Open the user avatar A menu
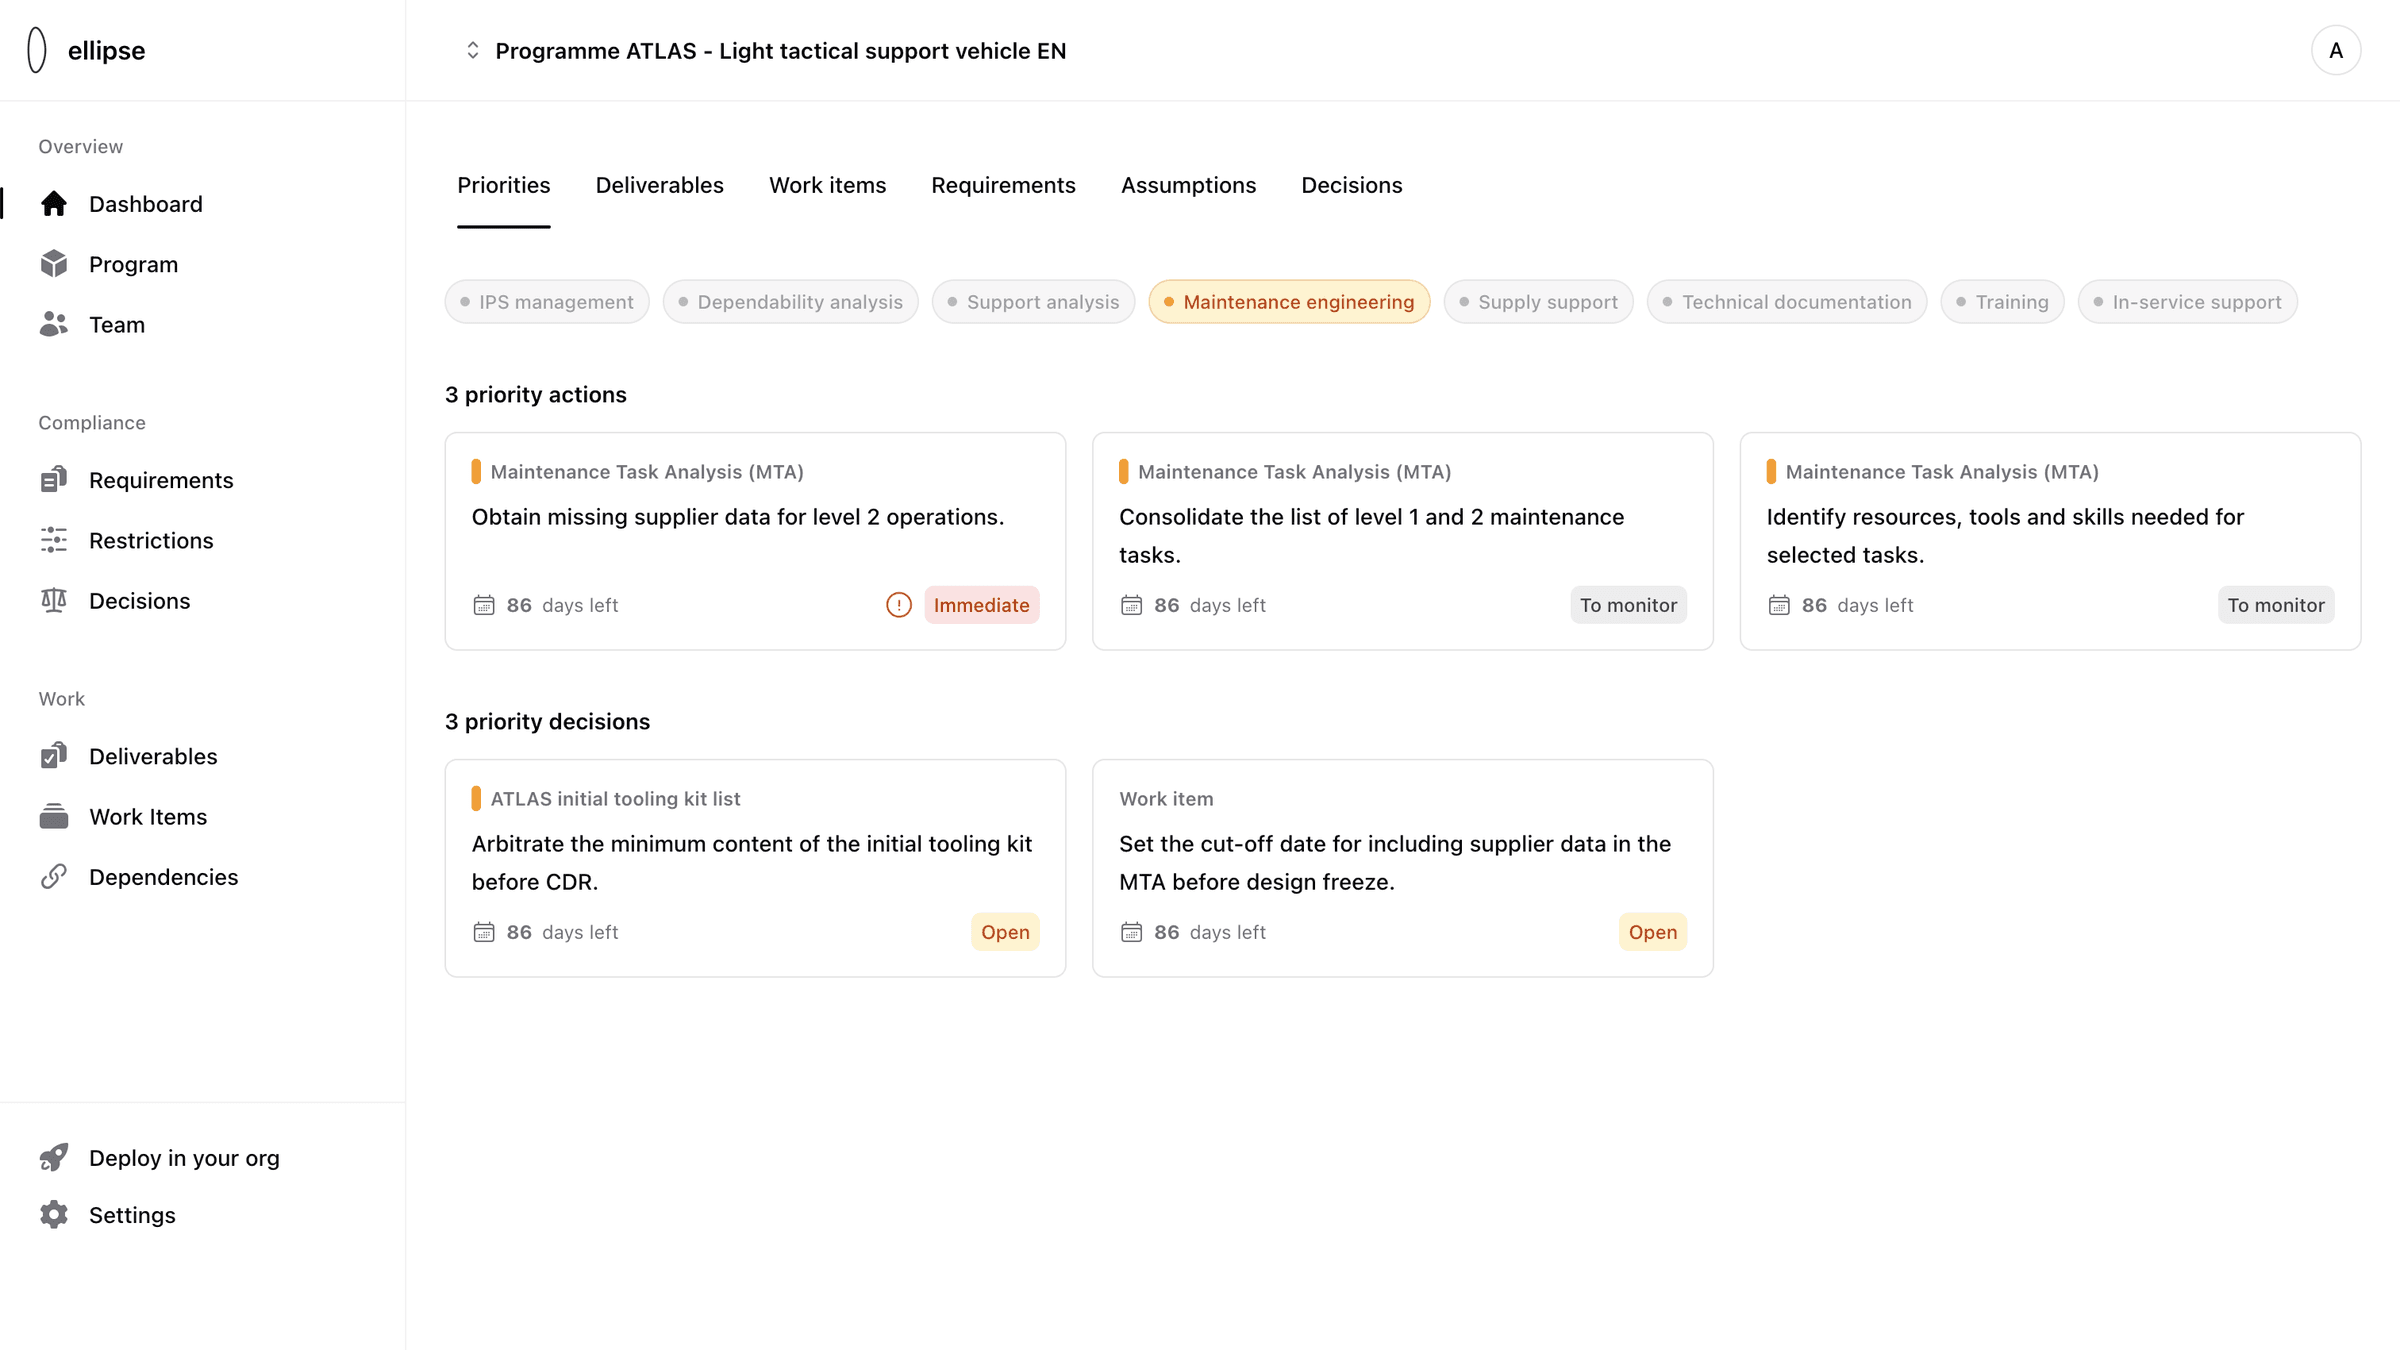Image resolution: width=2400 pixels, height=1350 pixels. (x=2336, y=50)
